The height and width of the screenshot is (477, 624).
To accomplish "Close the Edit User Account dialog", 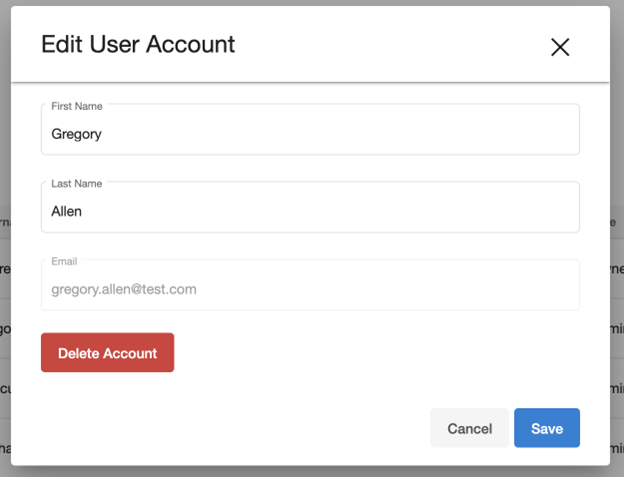I will (560, 47).
